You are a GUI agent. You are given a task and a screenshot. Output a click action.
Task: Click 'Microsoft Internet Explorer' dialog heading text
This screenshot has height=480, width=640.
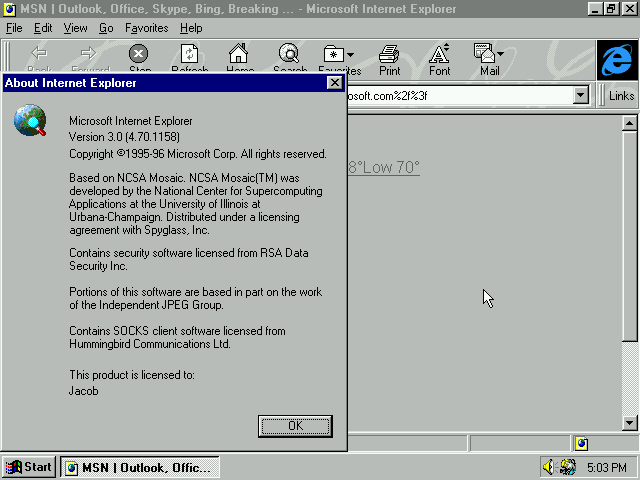tap(131, 121)
